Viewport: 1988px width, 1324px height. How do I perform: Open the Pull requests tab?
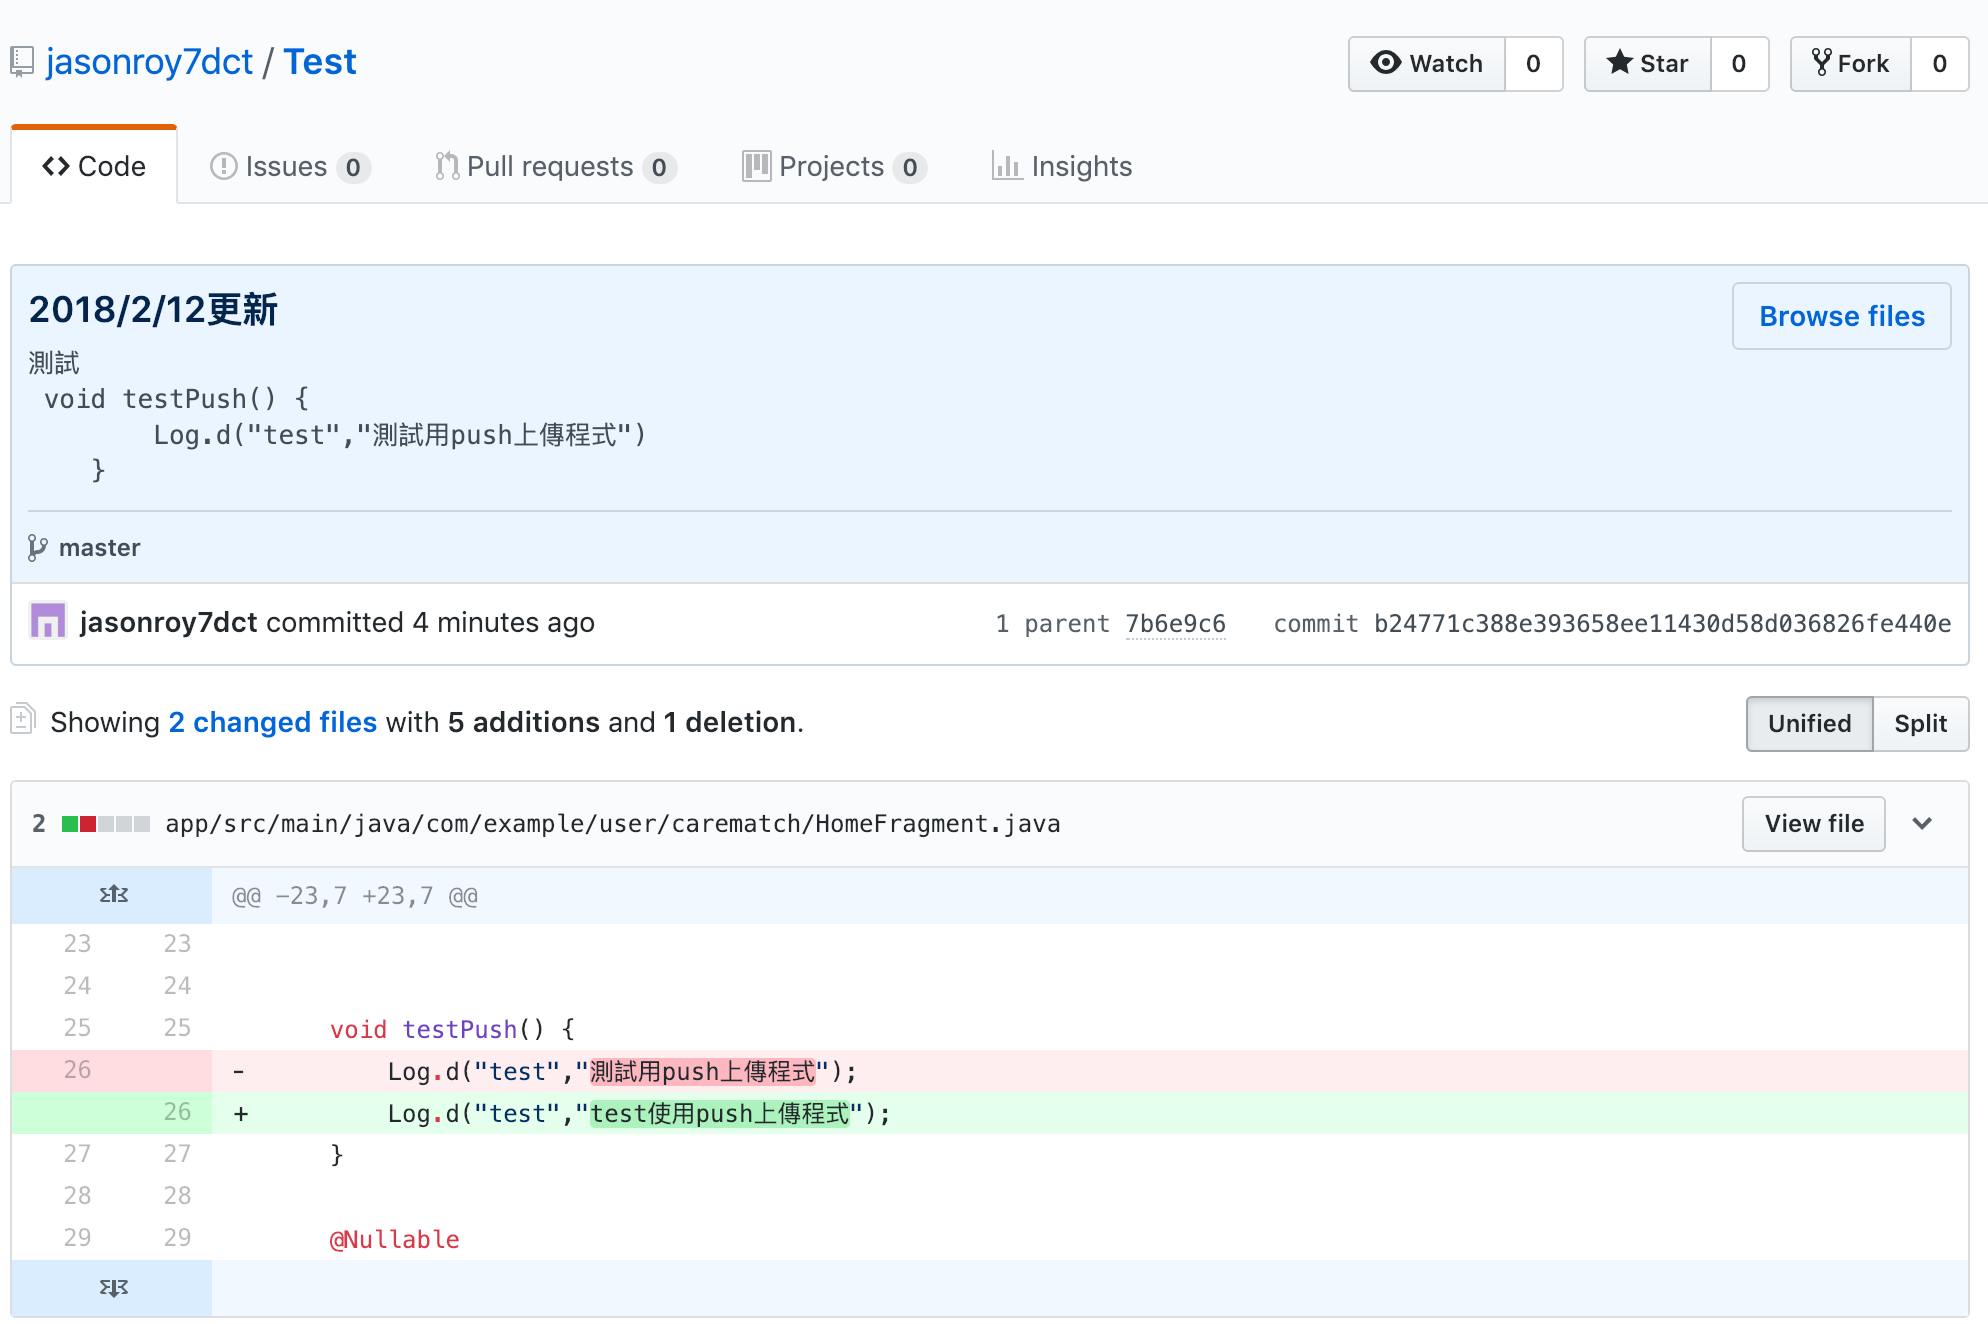556,166
